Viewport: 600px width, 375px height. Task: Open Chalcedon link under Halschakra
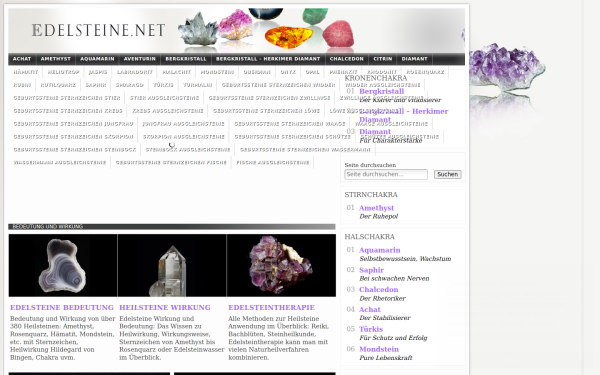tap(379, 289)
